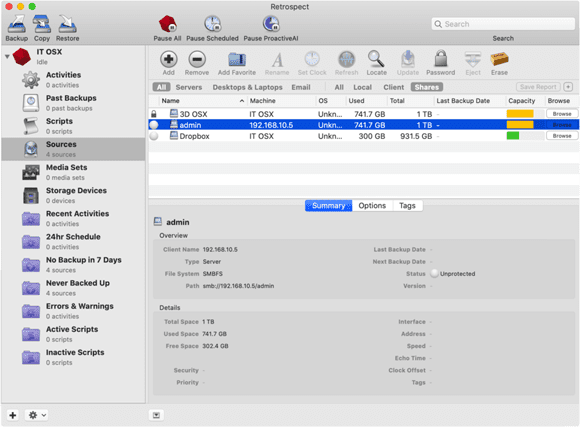580x427 pixels.
Task: Toggle status circle on admin row
Action: (154, 125)
